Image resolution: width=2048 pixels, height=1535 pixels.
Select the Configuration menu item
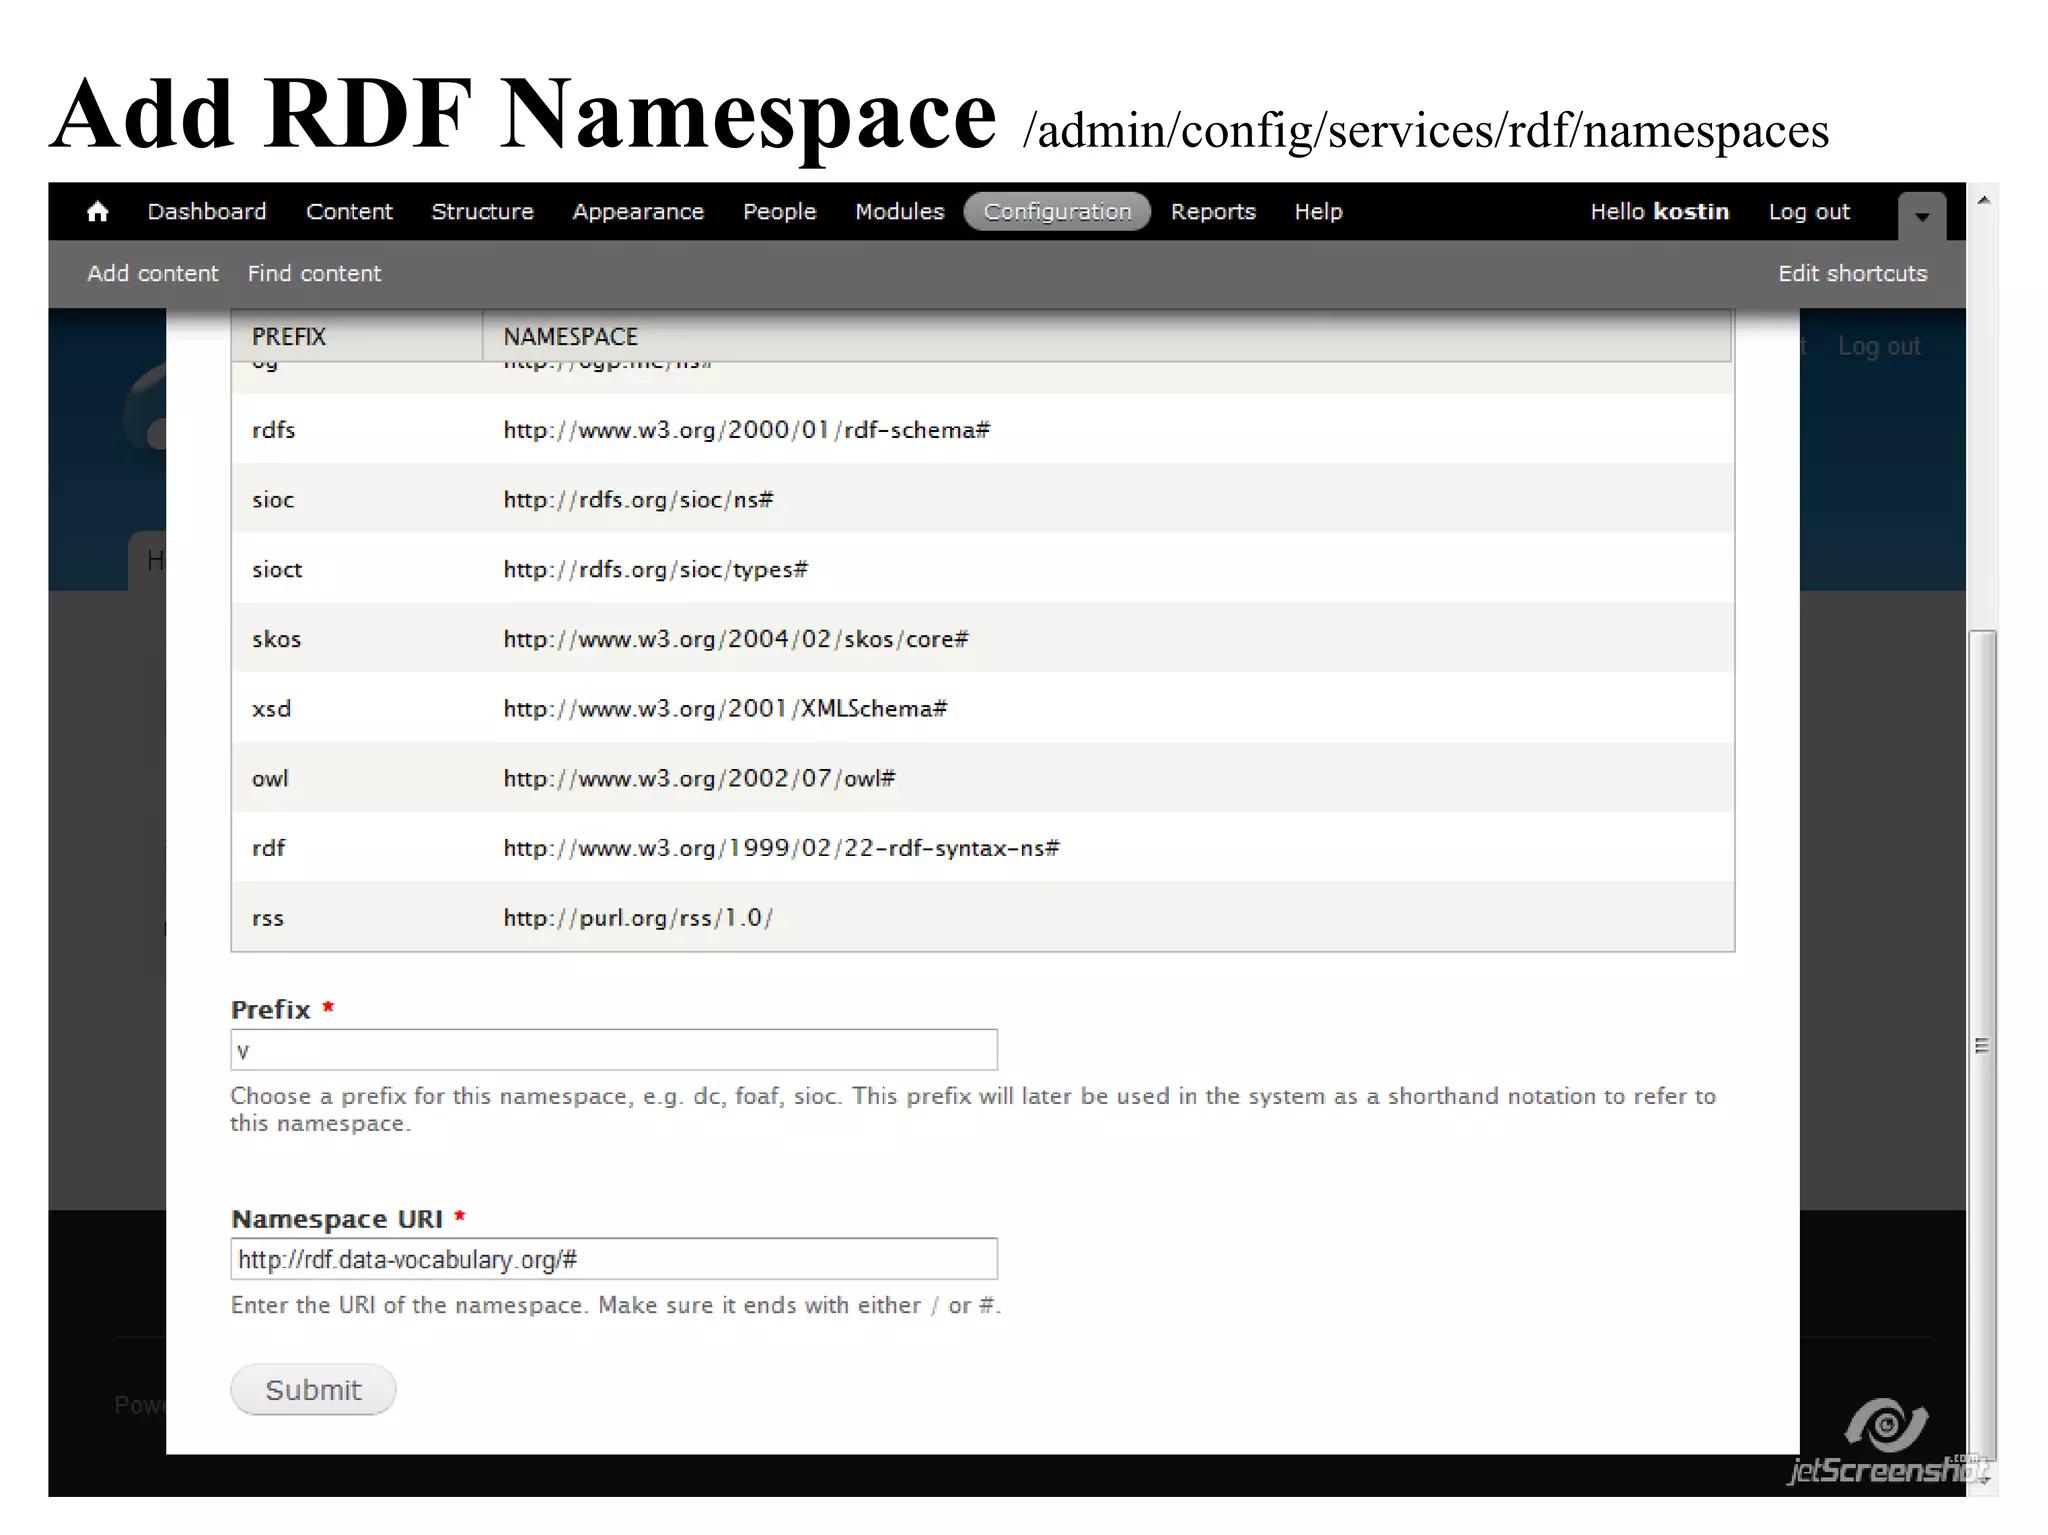click(x=1057, y=212)
